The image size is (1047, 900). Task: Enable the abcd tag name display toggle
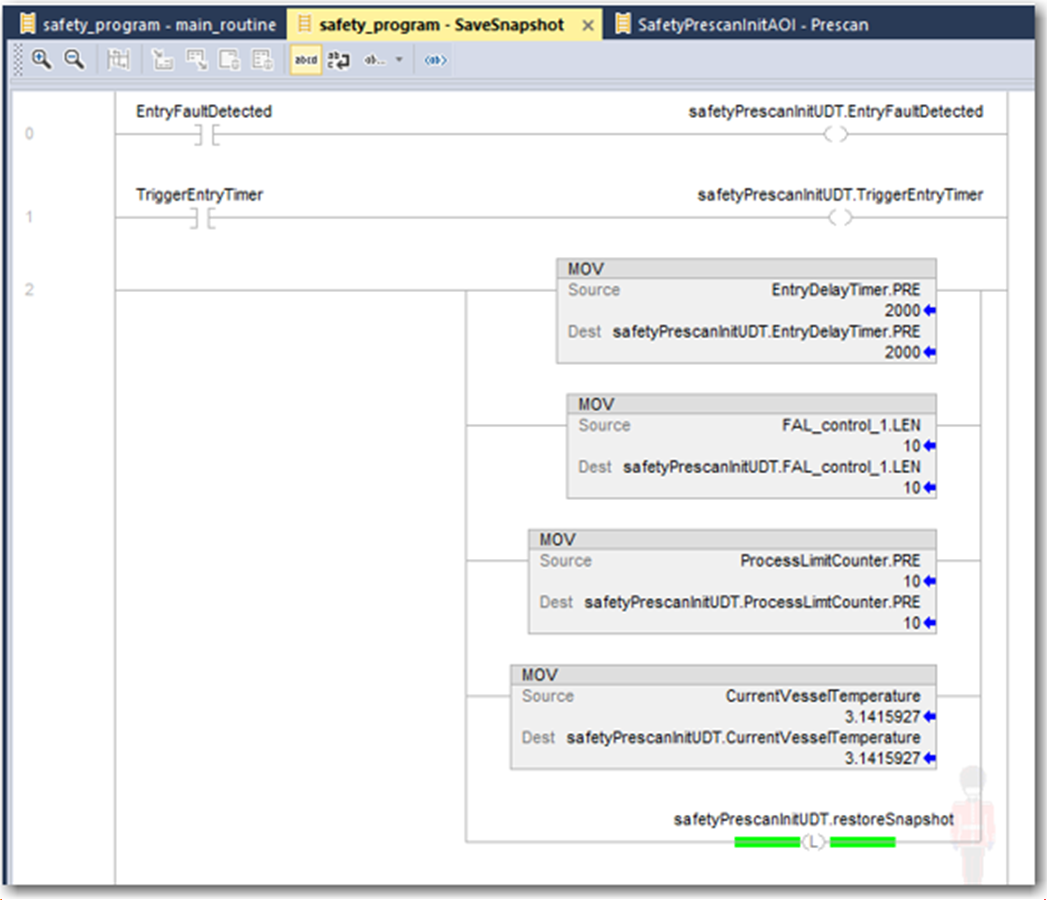pos(305,60)
